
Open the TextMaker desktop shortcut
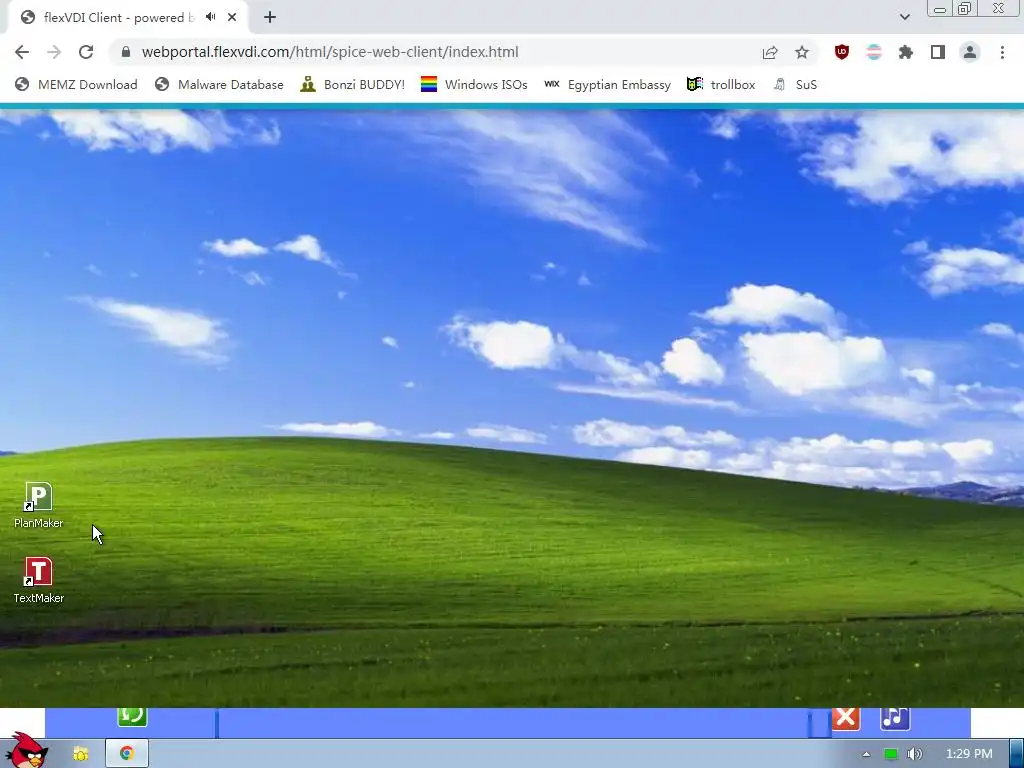(x=39, y=580)
